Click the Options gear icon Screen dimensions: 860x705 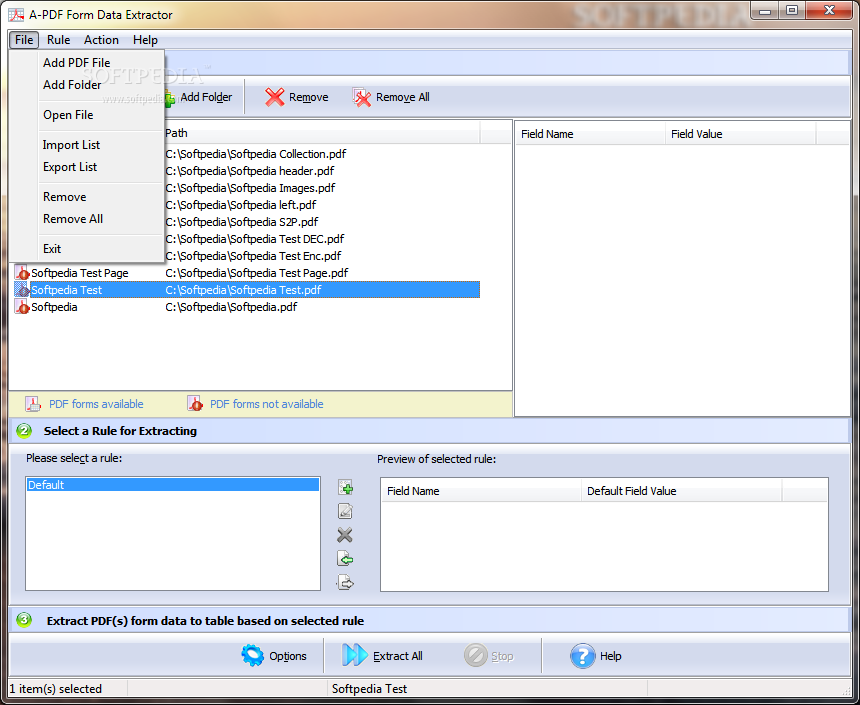pos(252,656)
